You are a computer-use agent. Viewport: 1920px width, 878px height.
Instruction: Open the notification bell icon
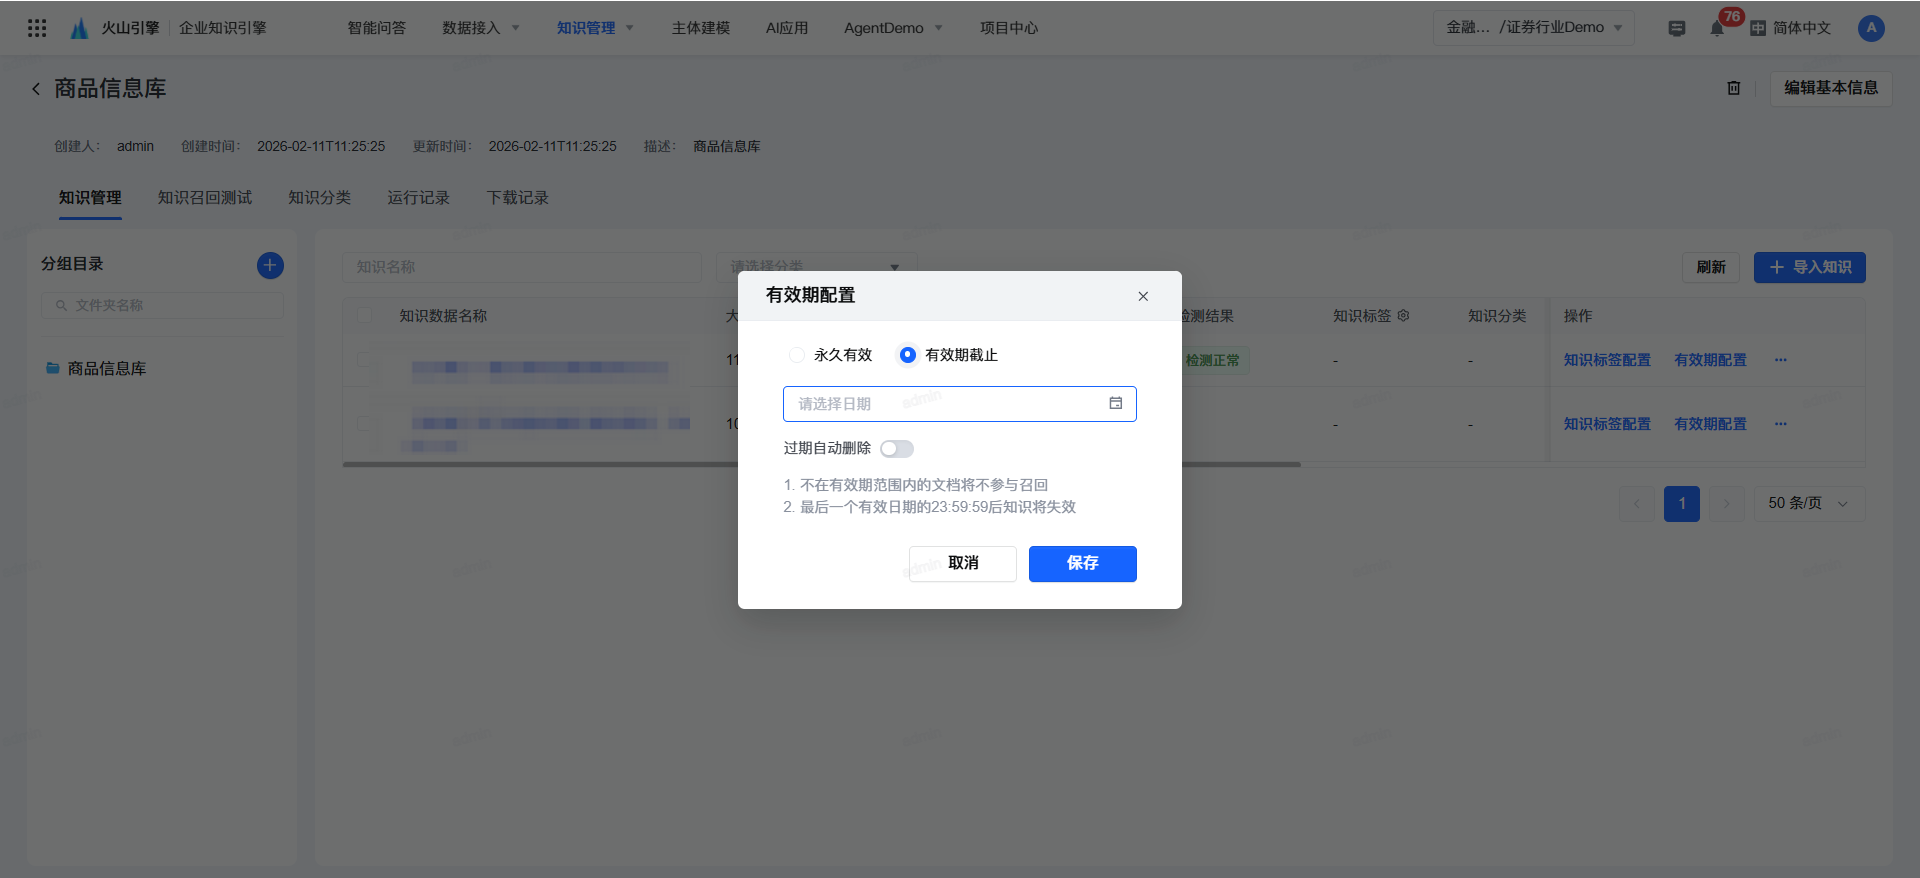tap(1717, 28)
